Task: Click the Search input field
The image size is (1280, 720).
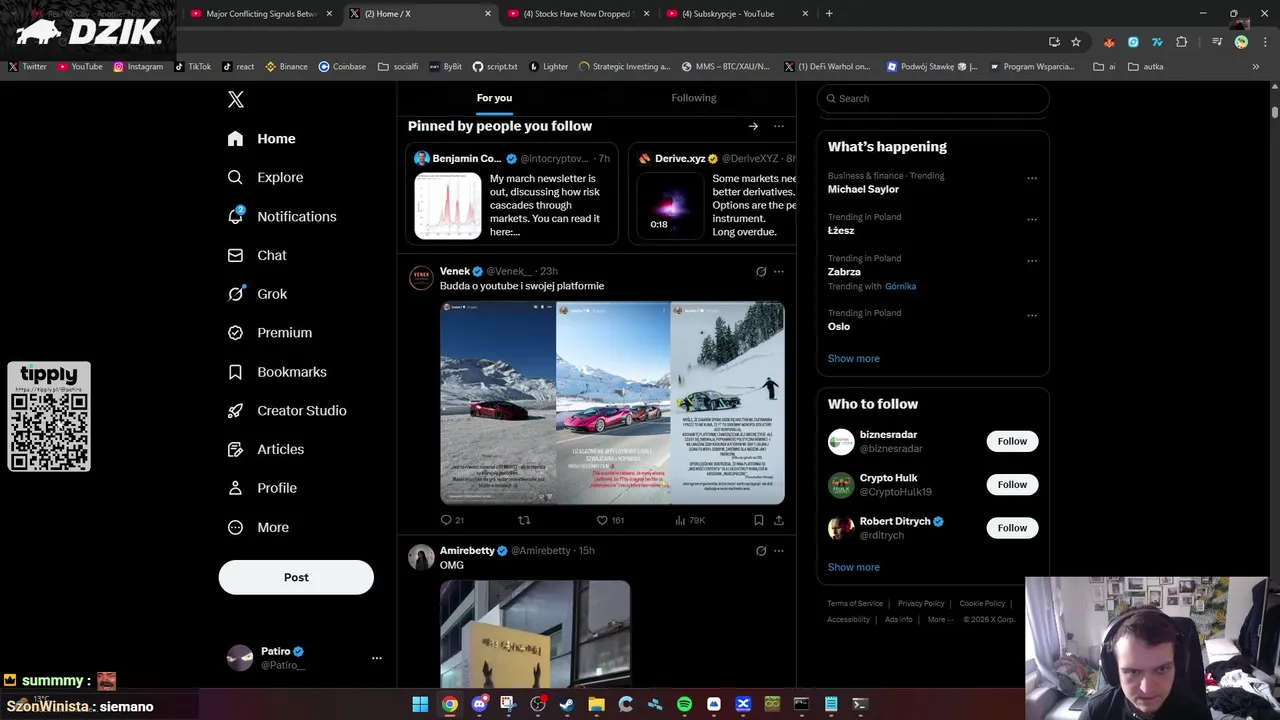Action: [x=933, y=98]
